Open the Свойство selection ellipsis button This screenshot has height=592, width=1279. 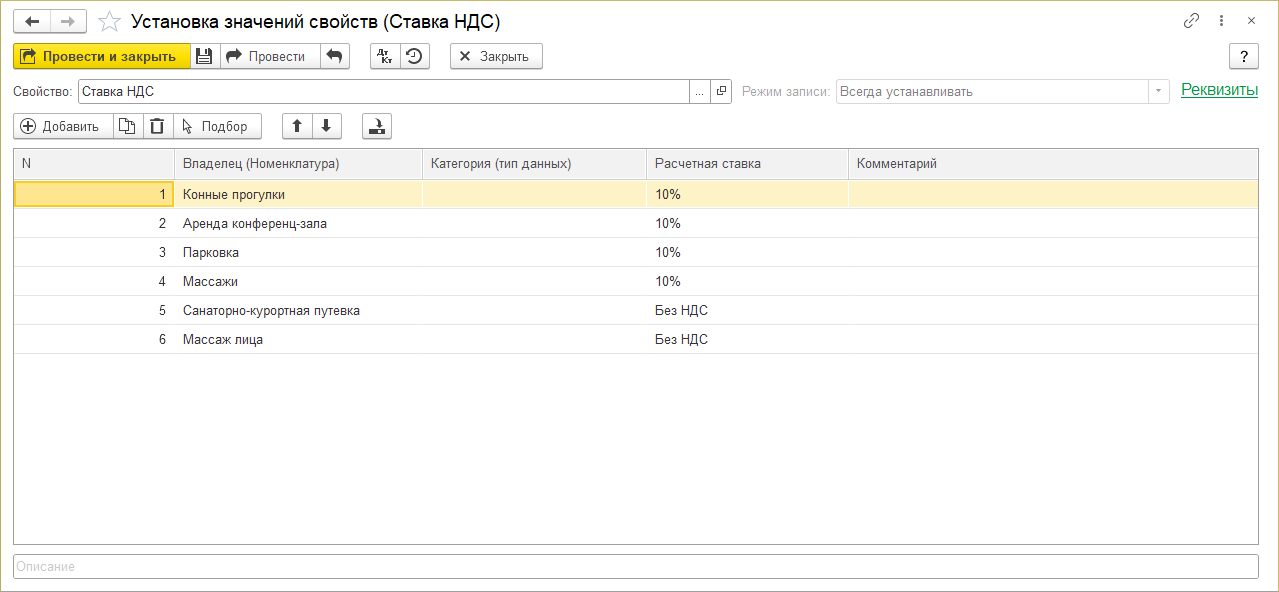[x=700, y=91]
